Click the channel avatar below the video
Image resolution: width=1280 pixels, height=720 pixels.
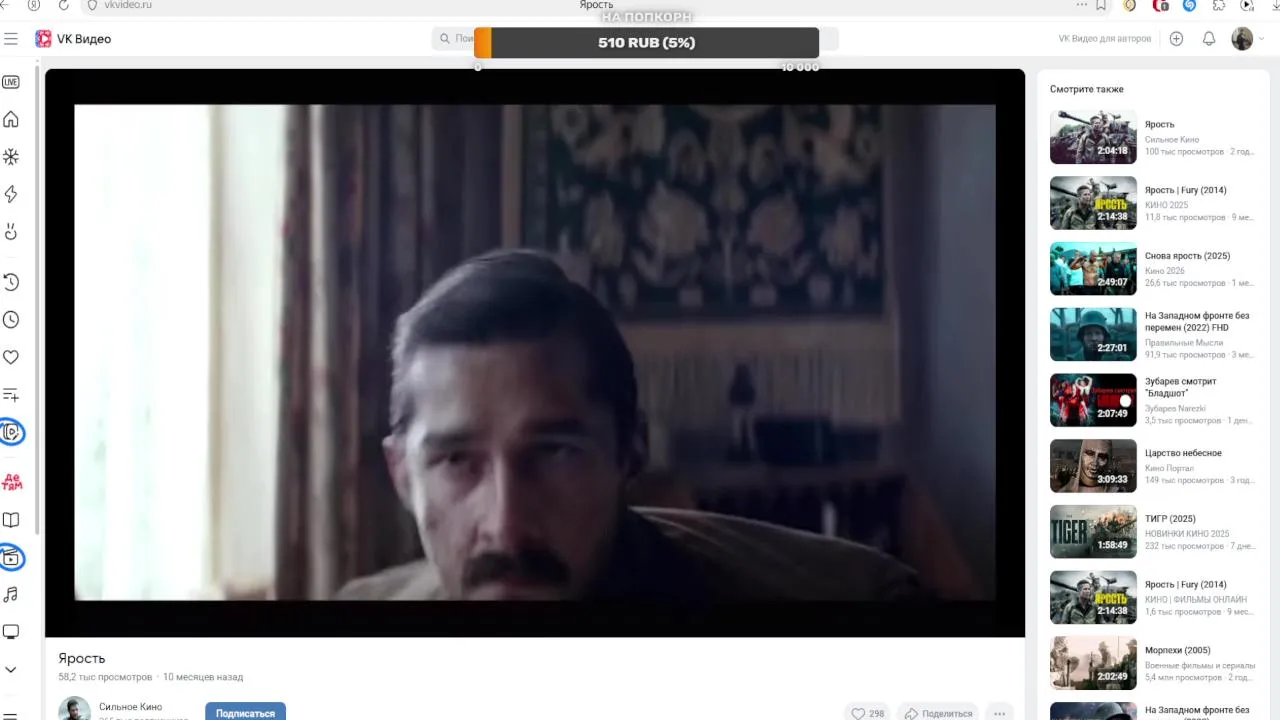pos(74,709)
